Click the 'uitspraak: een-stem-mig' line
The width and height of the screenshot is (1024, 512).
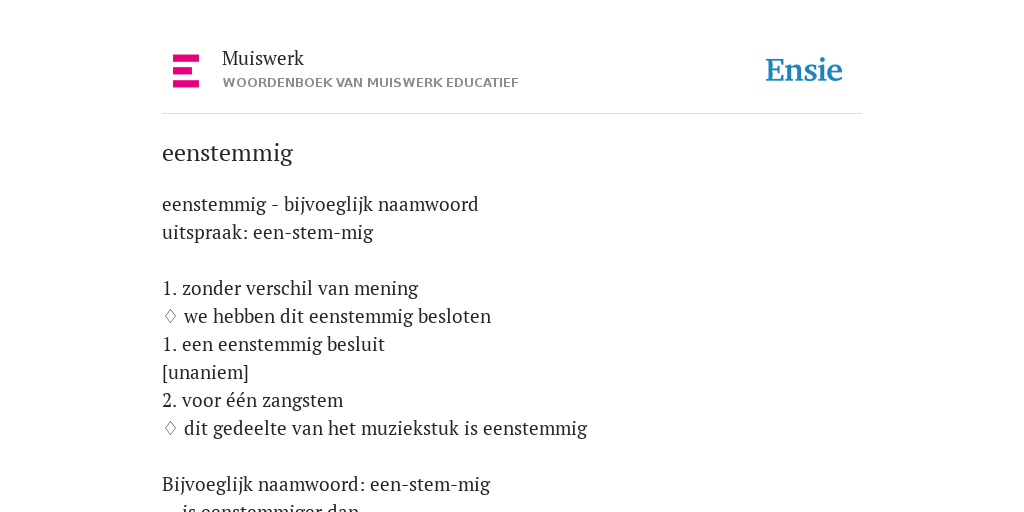pyautogui.click(x=268, y=232)
